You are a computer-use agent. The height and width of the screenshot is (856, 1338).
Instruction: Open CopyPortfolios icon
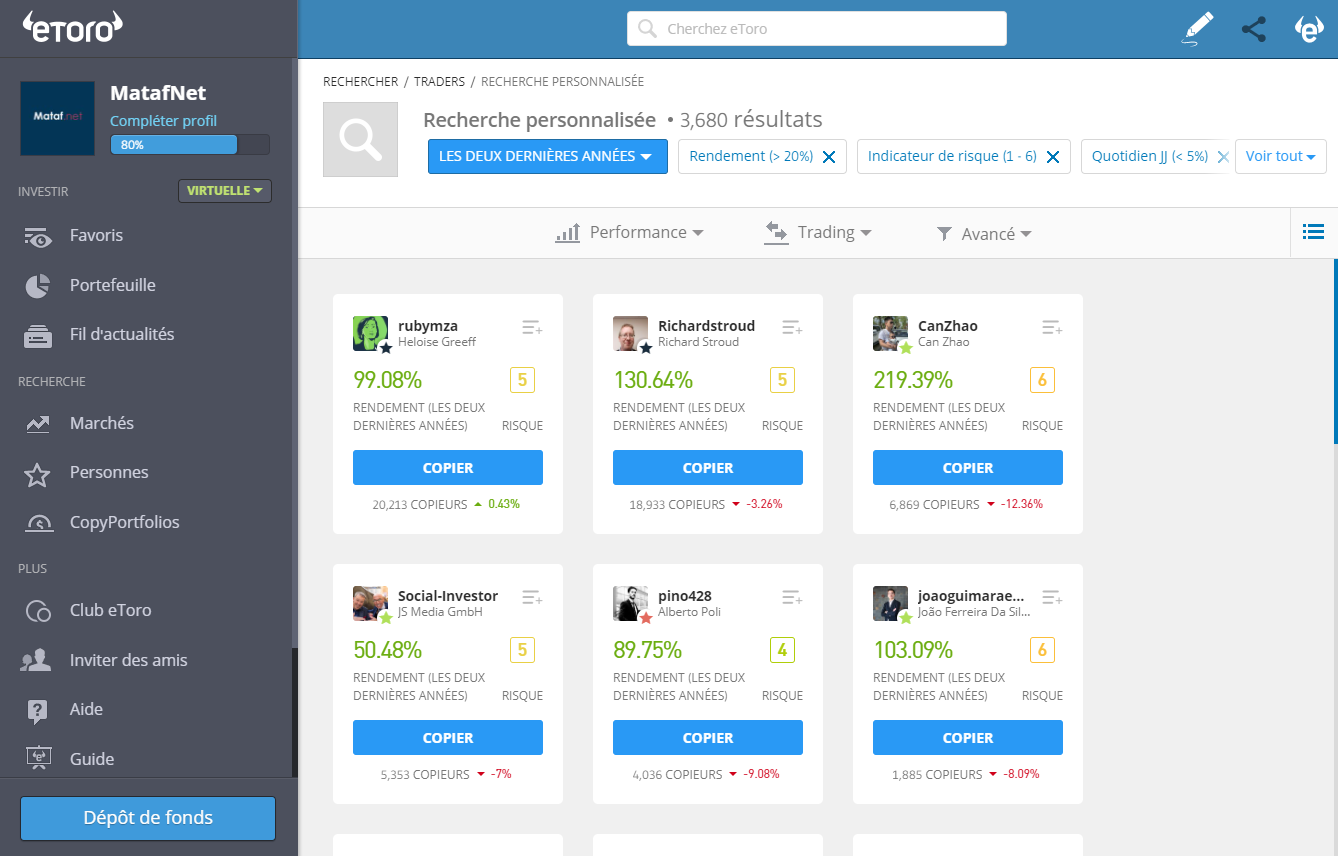click(38, 523)
